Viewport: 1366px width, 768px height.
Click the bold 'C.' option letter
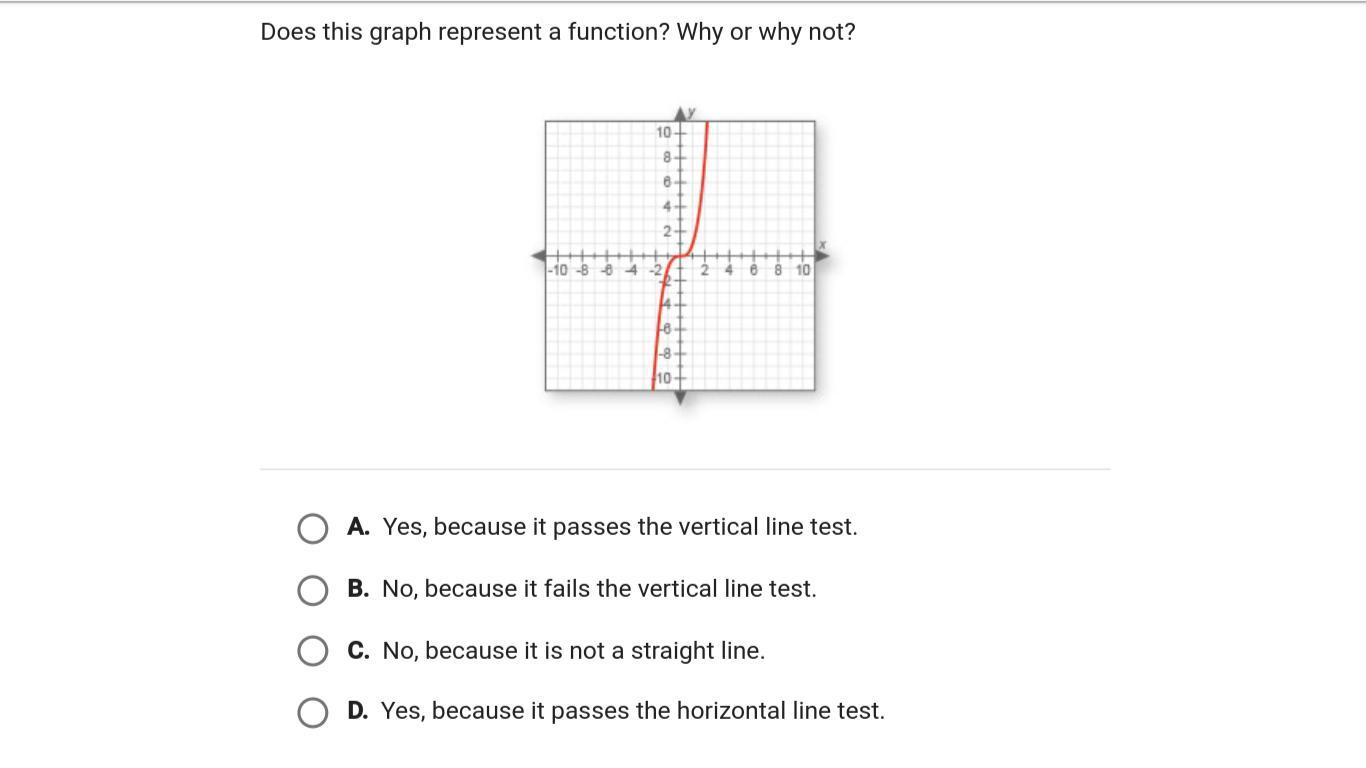[358, 651]
